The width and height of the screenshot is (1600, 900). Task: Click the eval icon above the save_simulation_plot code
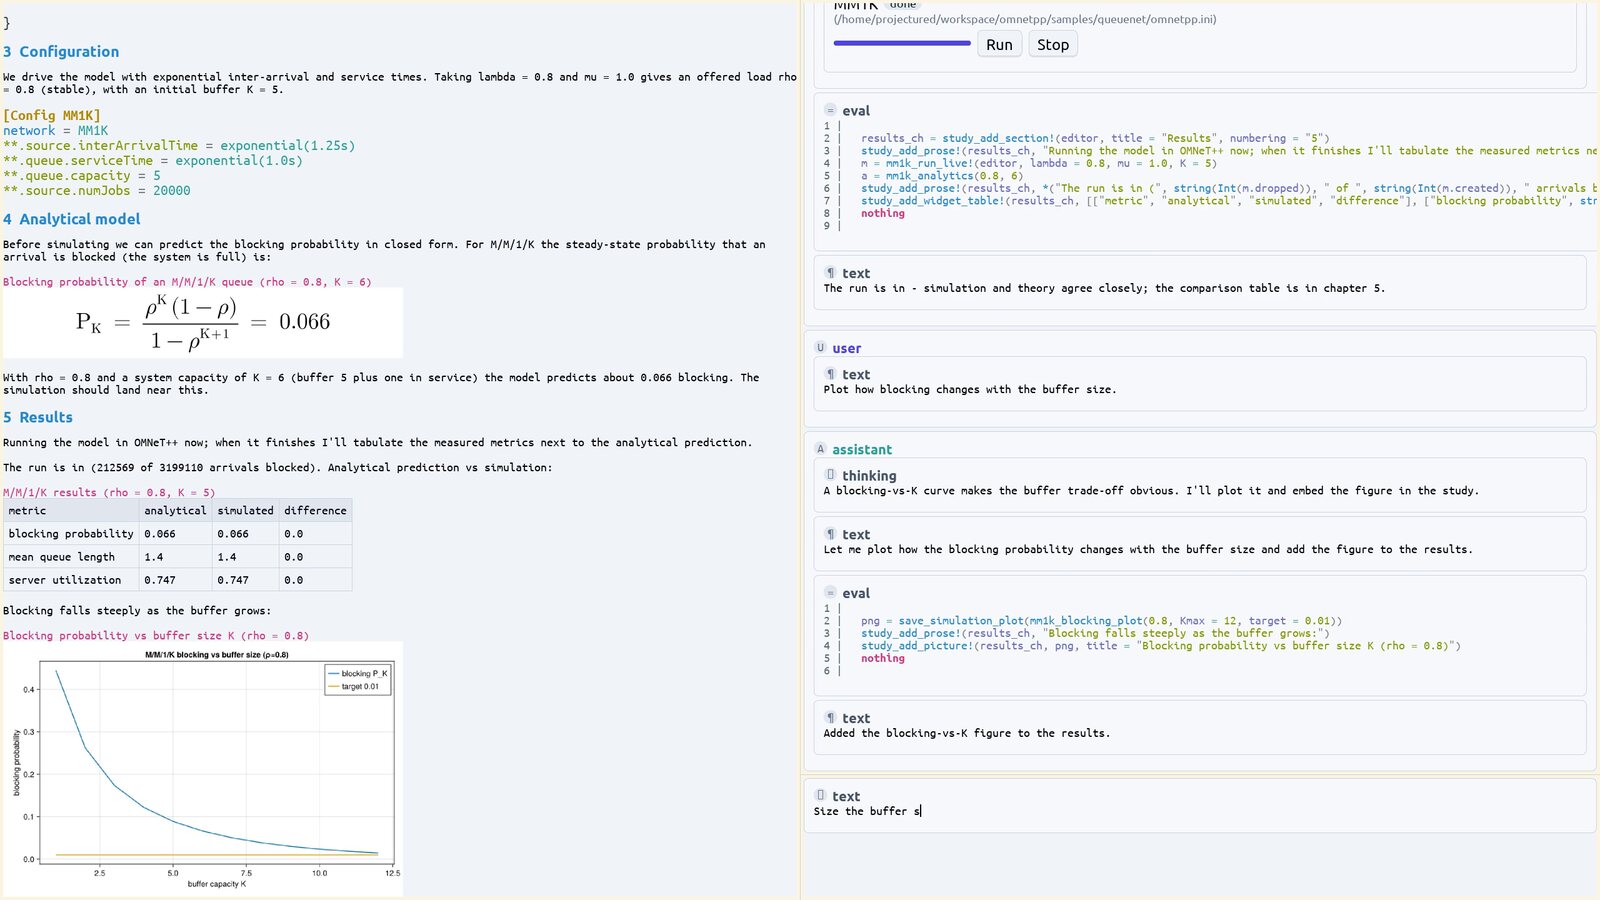pyautogui.click(x=830, y=593)
